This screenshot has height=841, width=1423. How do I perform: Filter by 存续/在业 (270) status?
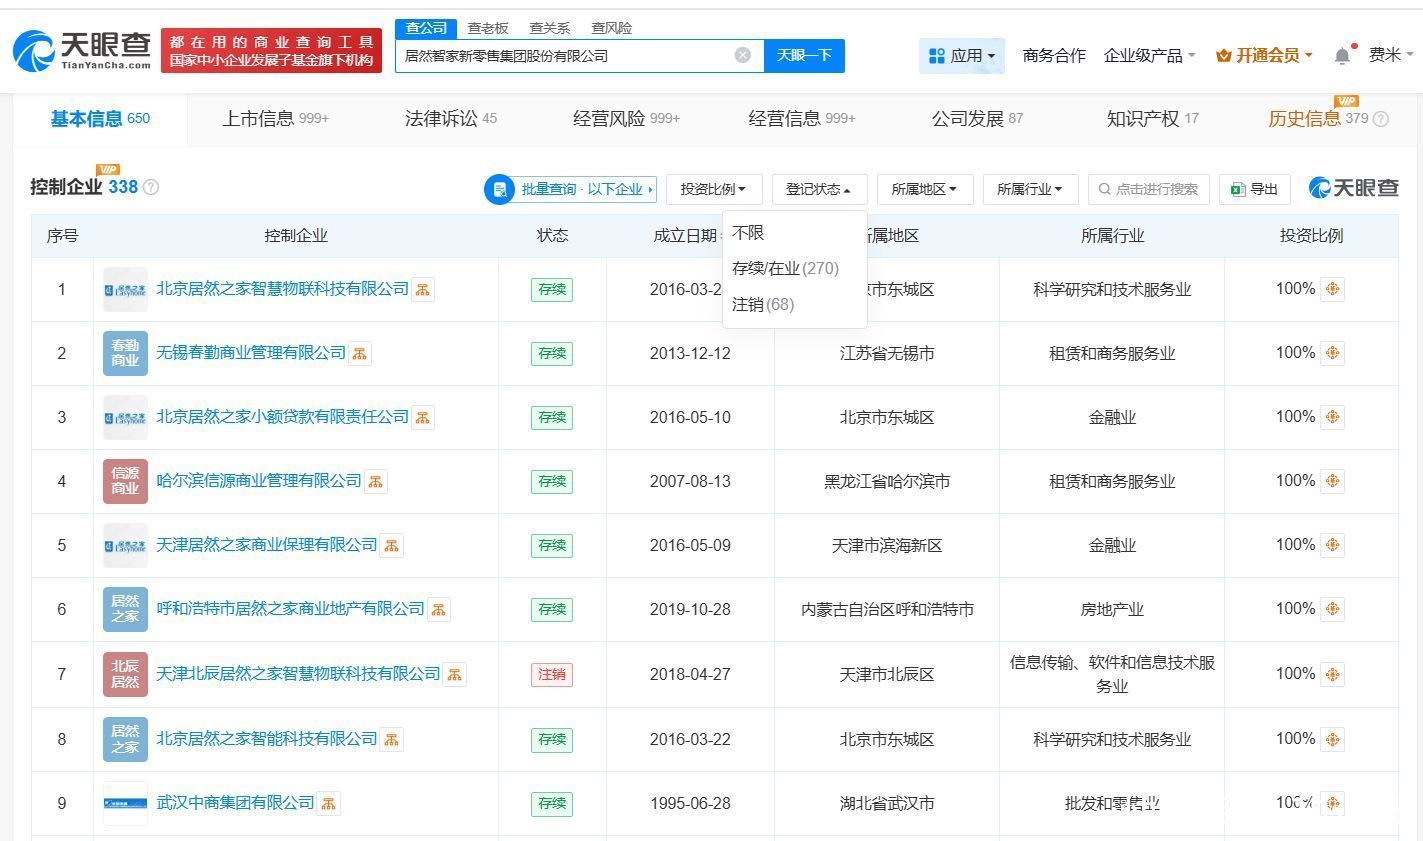(x=785, y=268)
